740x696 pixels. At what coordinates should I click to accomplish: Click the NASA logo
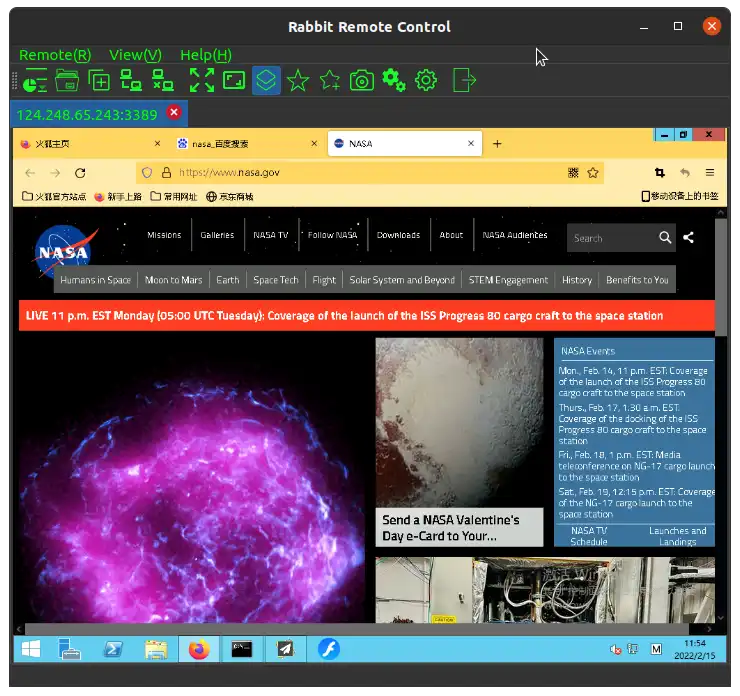[x=65, y=251]
